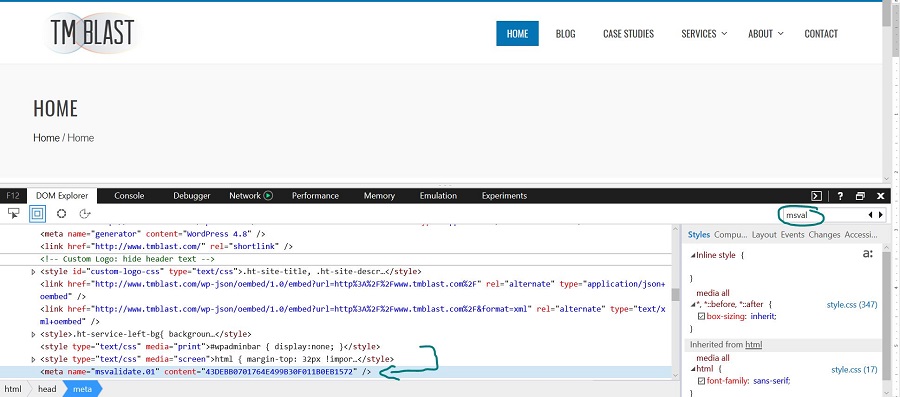Image resolution: width=900 pixels, height=397 pixels.
Task: Open the SERVICES dropdown menu
Action: click(704, 34)
